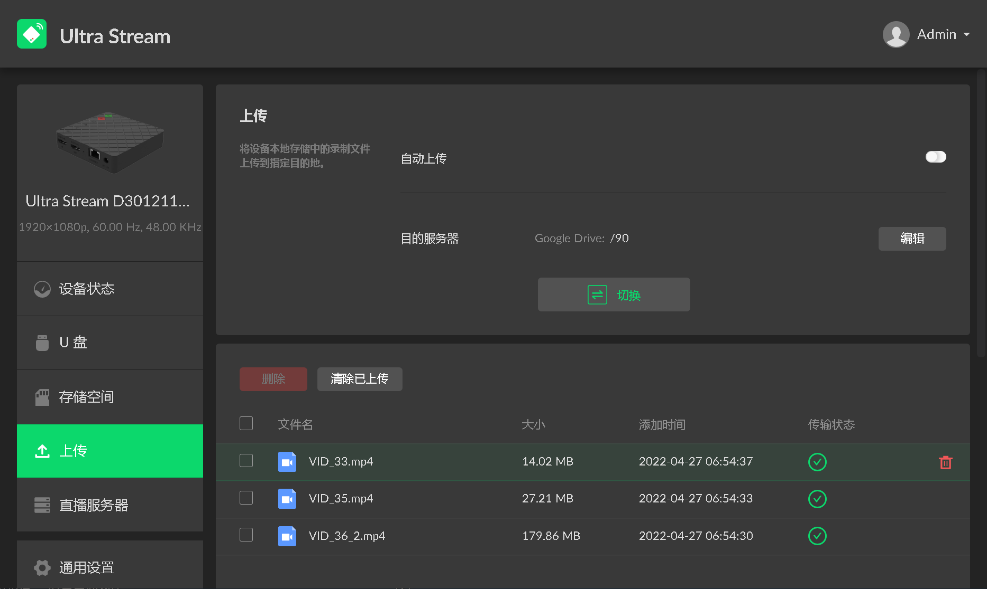Click the 清除已上传 button

point(359,379)
